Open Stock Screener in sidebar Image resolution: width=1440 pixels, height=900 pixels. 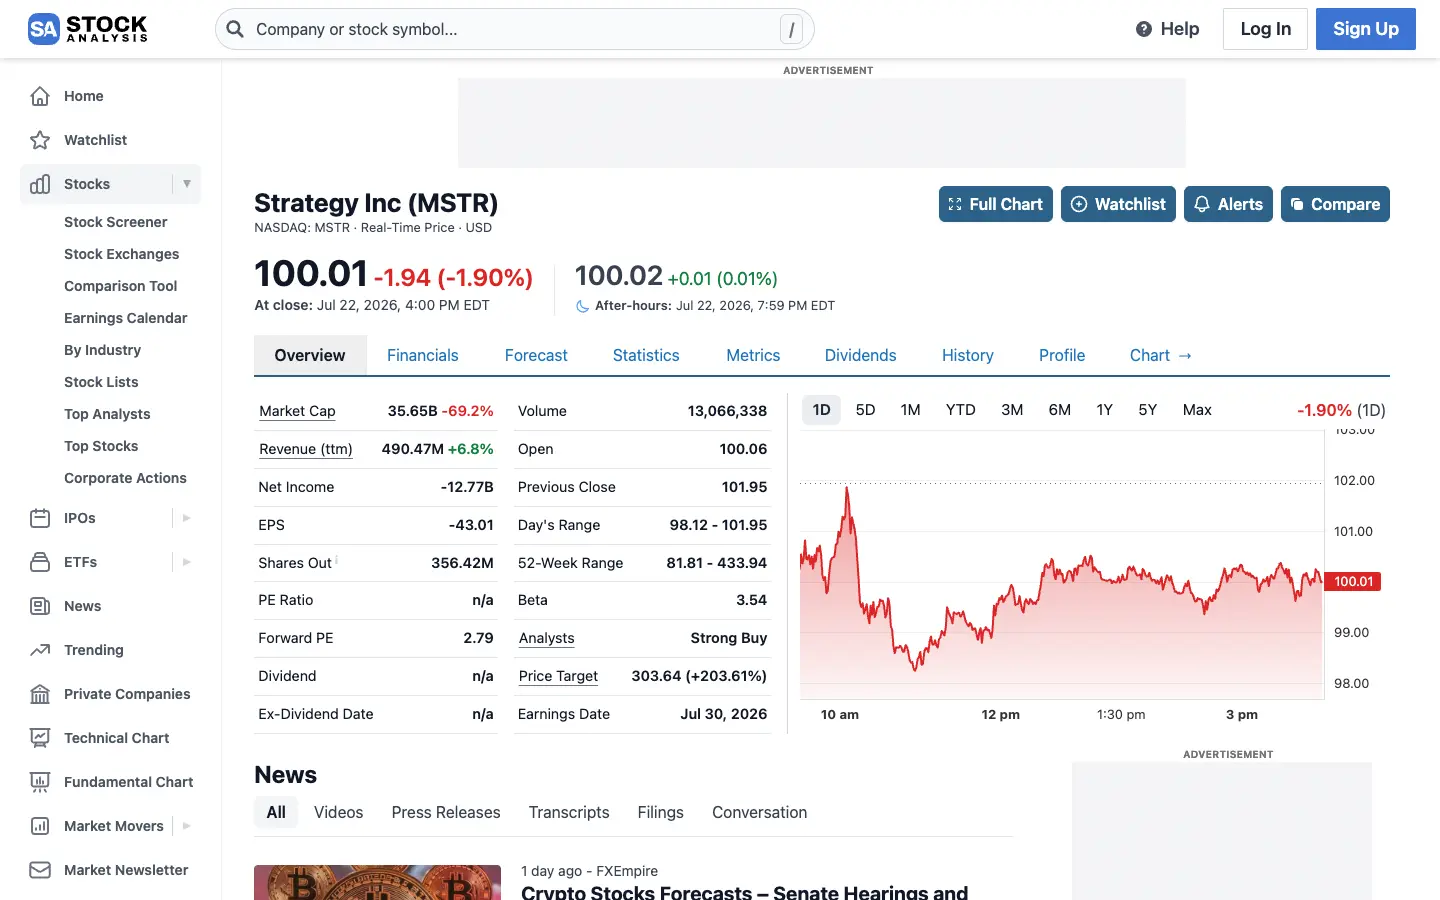pos(116,222)
